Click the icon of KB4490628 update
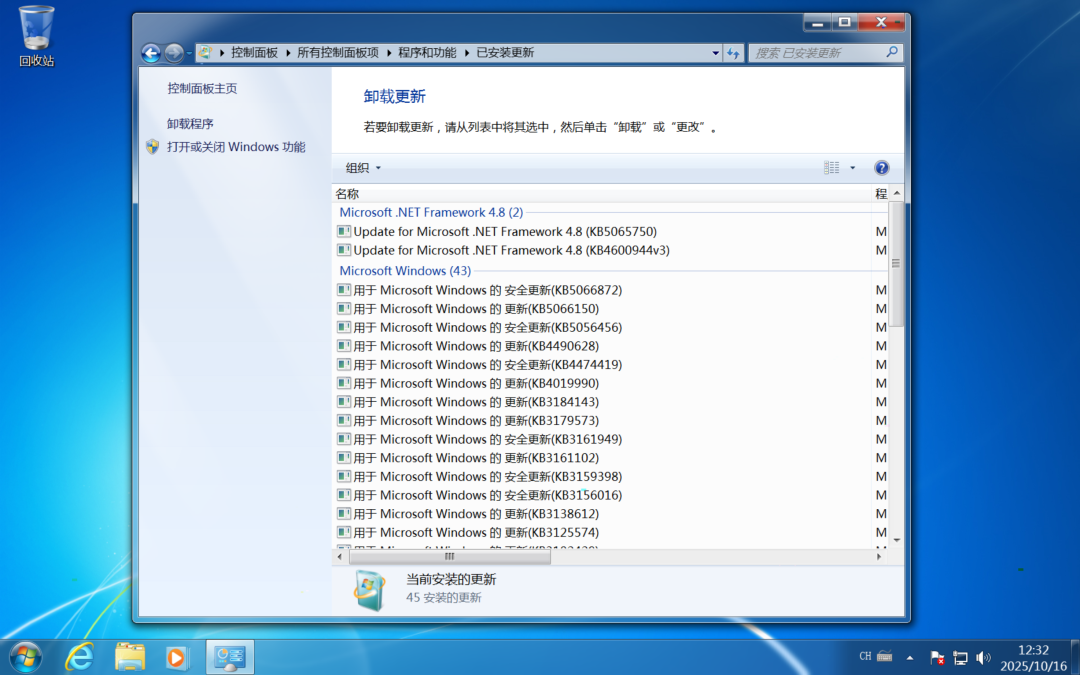This screenshot has width=1080, height=675. coord(344,346)
